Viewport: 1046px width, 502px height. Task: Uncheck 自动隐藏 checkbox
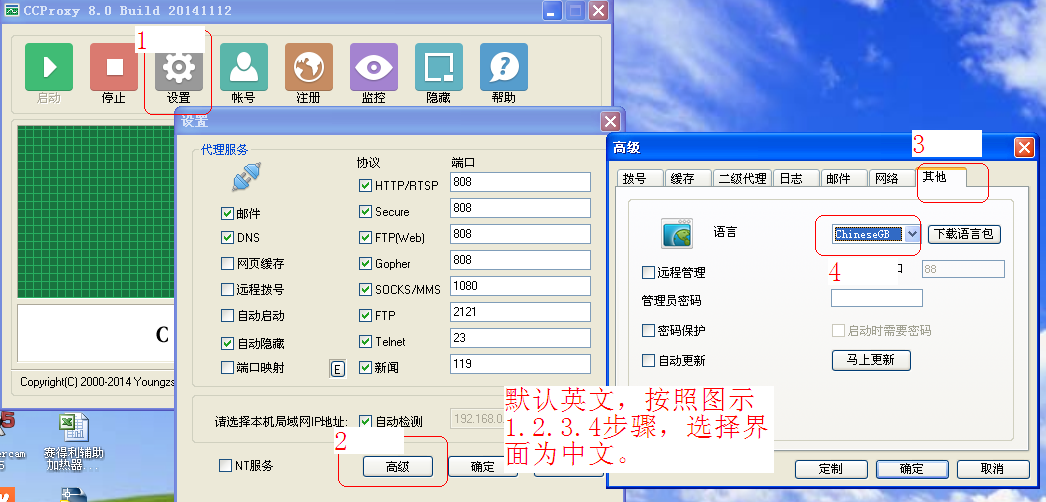point(227,343)
